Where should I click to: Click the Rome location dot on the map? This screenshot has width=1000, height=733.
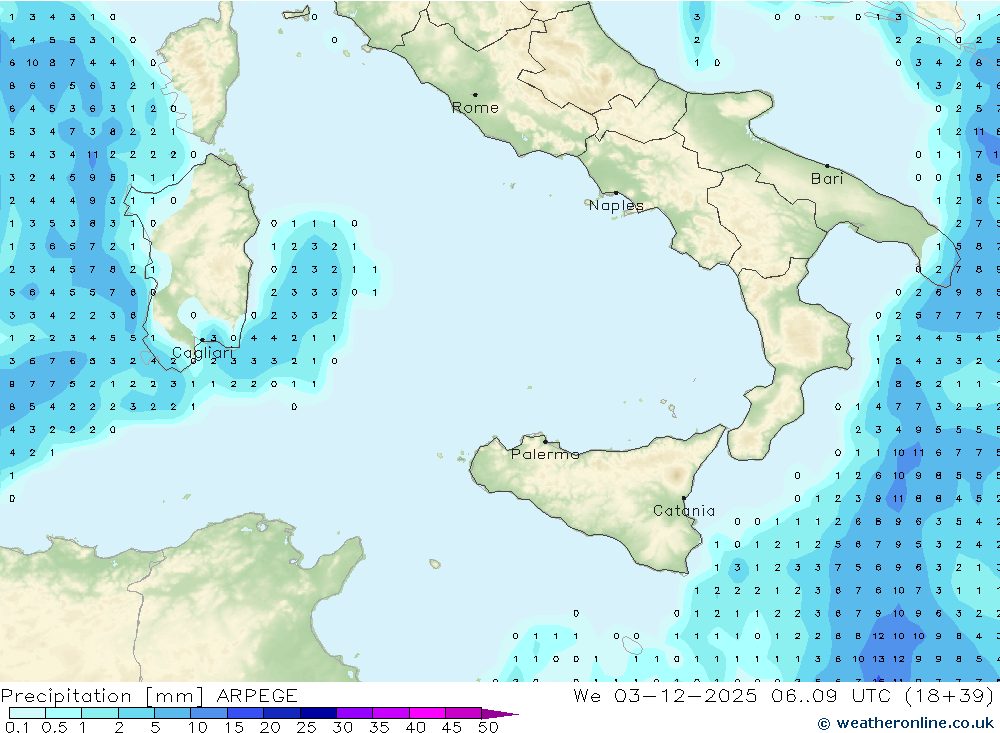coord(475,95)
